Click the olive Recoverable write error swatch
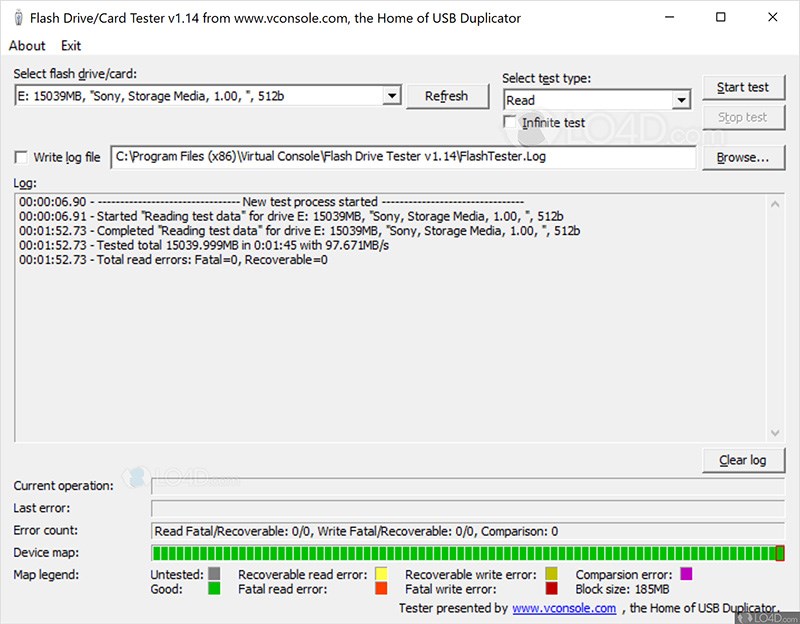Image resolution: width=800 pixels, height=624 pixels. (552, 573)
